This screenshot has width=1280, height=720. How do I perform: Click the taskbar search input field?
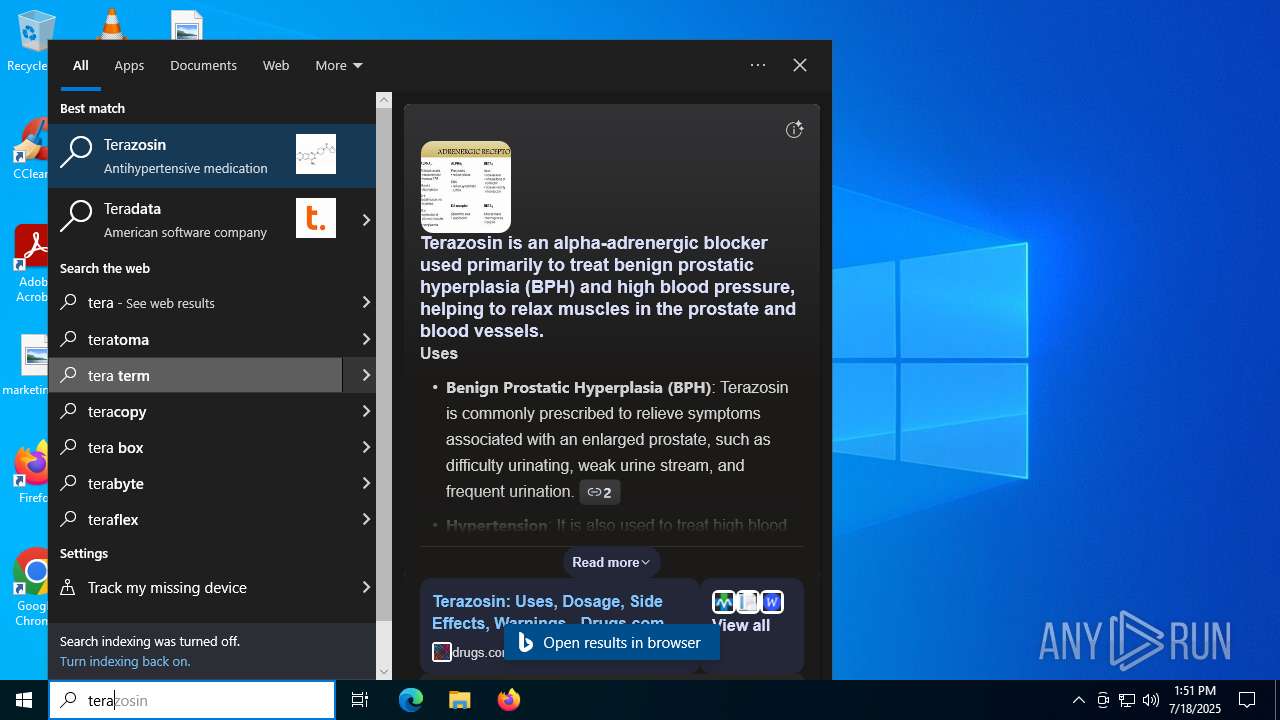click(x=192, y=700)
